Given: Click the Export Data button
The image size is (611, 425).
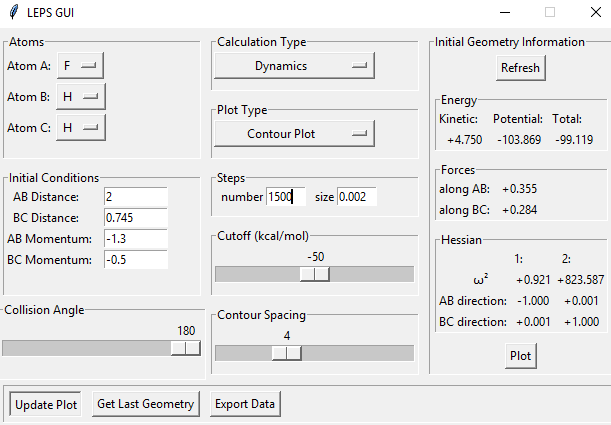Looking at the screenshot, I should point(245,404).
